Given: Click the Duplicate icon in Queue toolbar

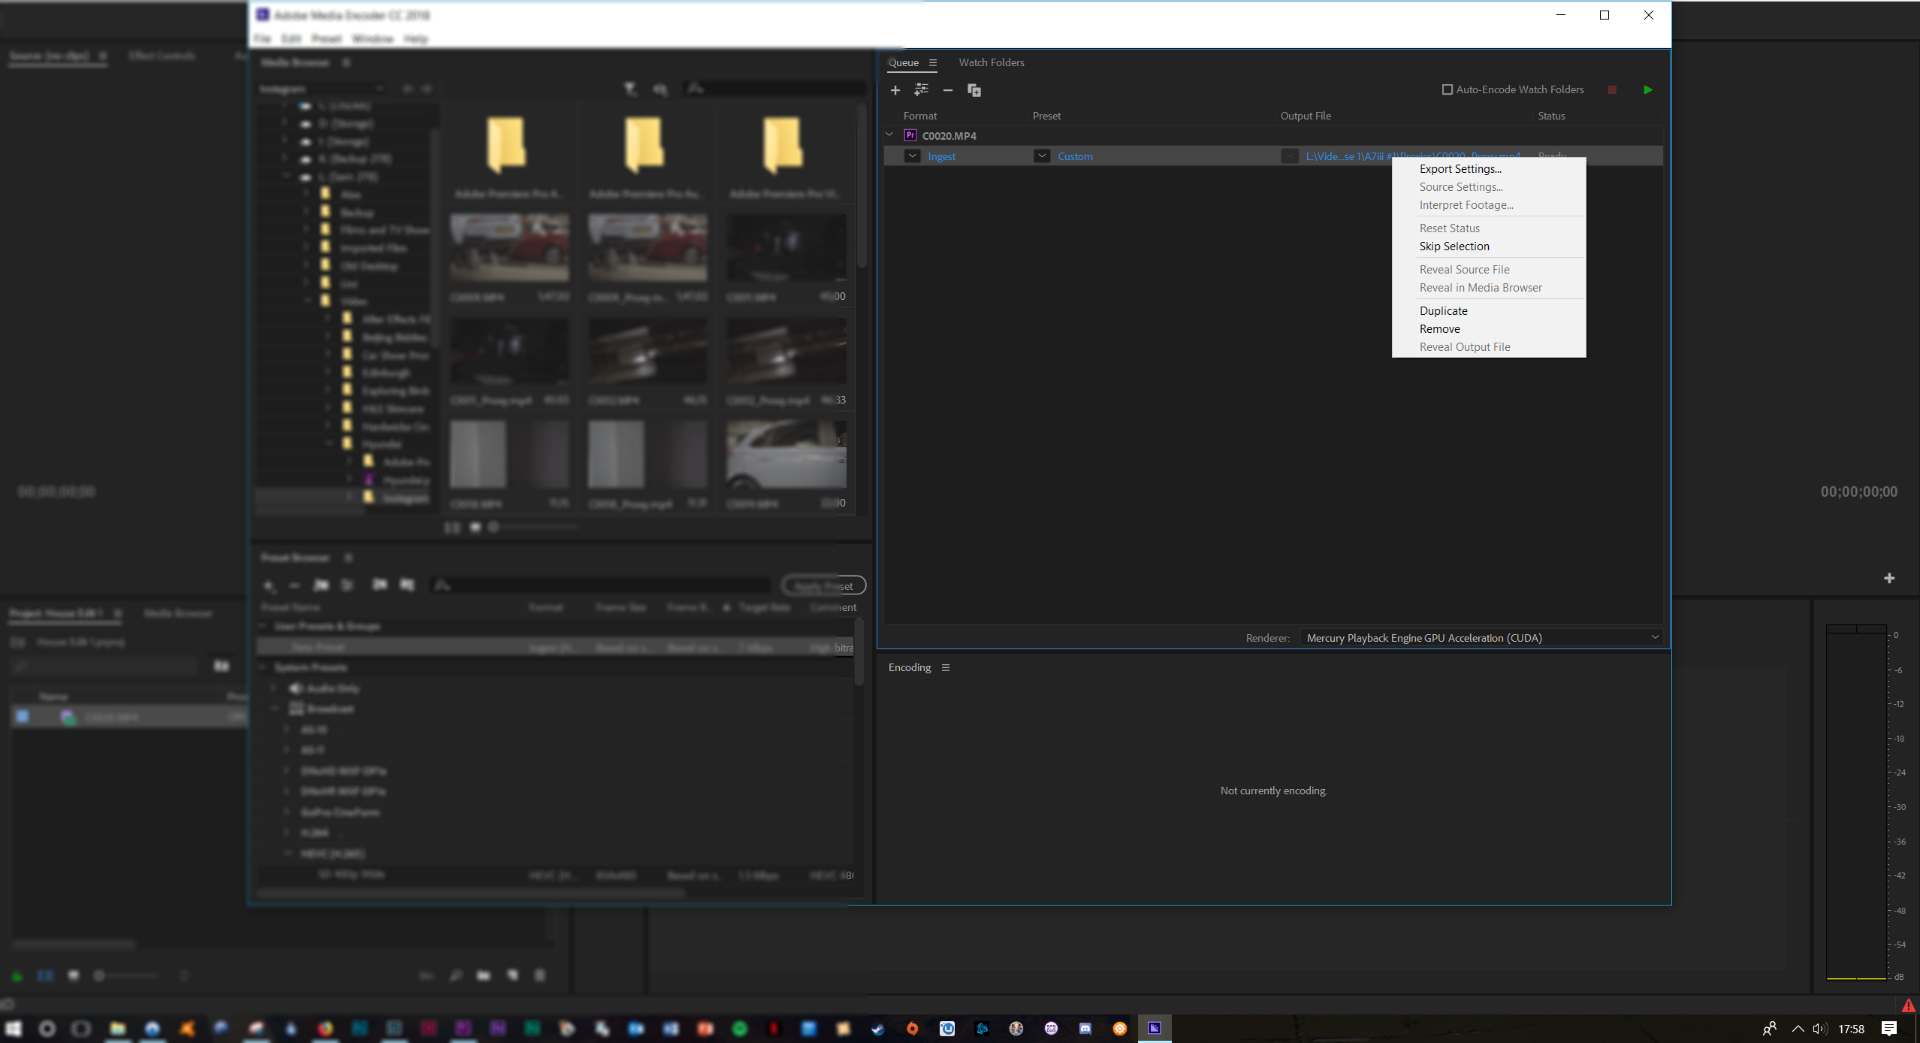Looking at the screenshot, I should [x=974, y=90].
